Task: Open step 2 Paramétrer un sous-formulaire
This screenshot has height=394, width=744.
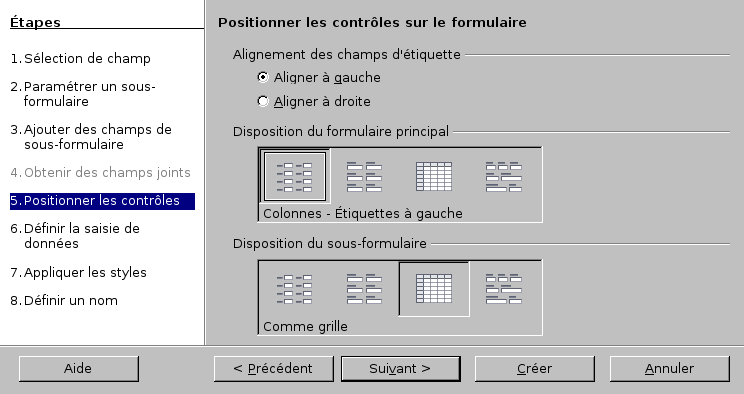Action: 83,94
